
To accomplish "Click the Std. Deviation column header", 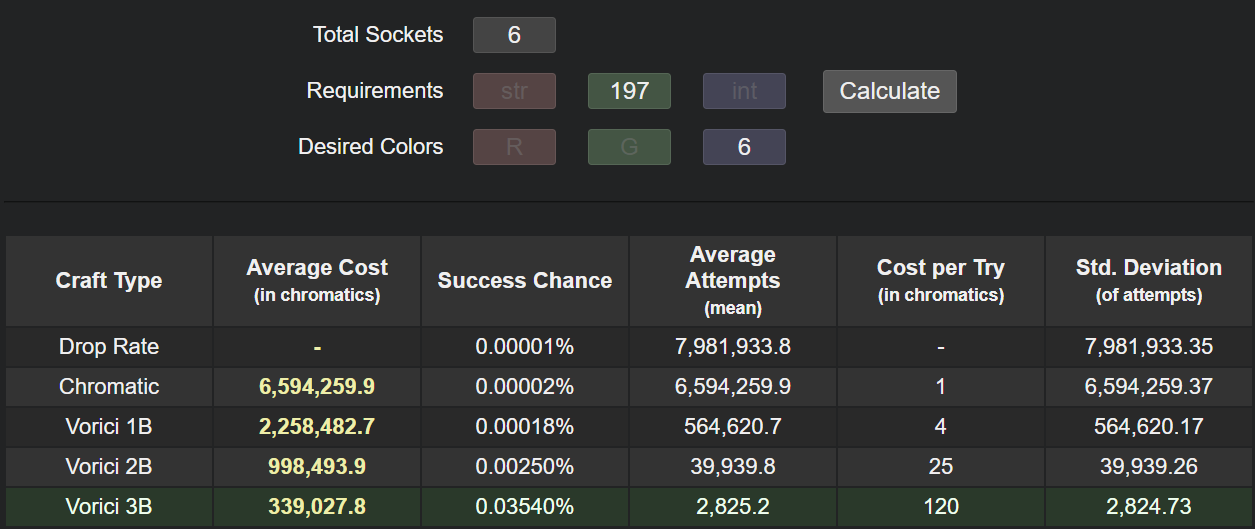I will 1149,281.
